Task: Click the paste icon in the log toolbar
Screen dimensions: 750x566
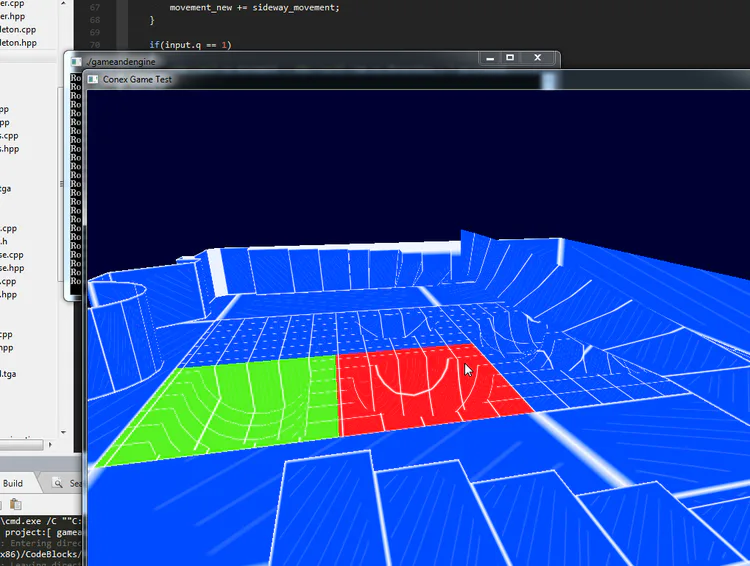Action: click(16, 504)
